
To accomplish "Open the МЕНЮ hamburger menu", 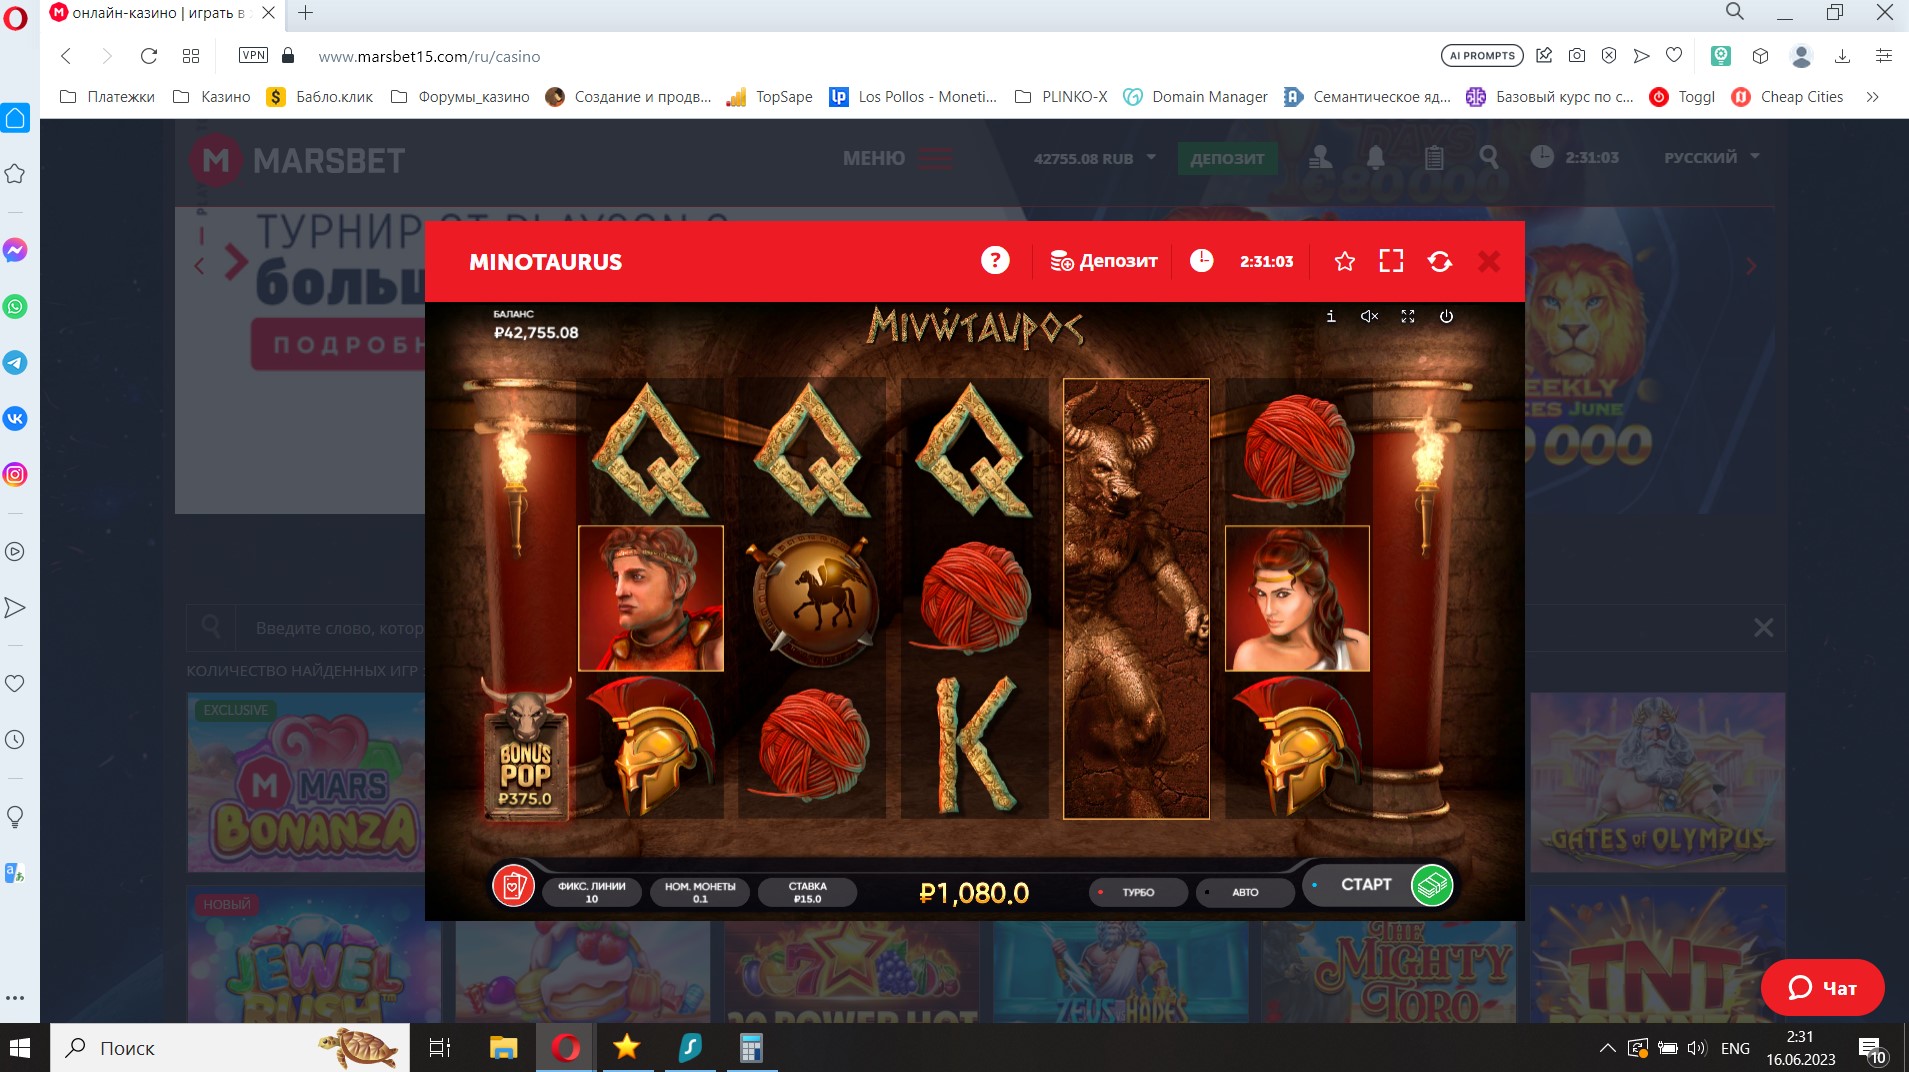I will [x=897, y=158].
